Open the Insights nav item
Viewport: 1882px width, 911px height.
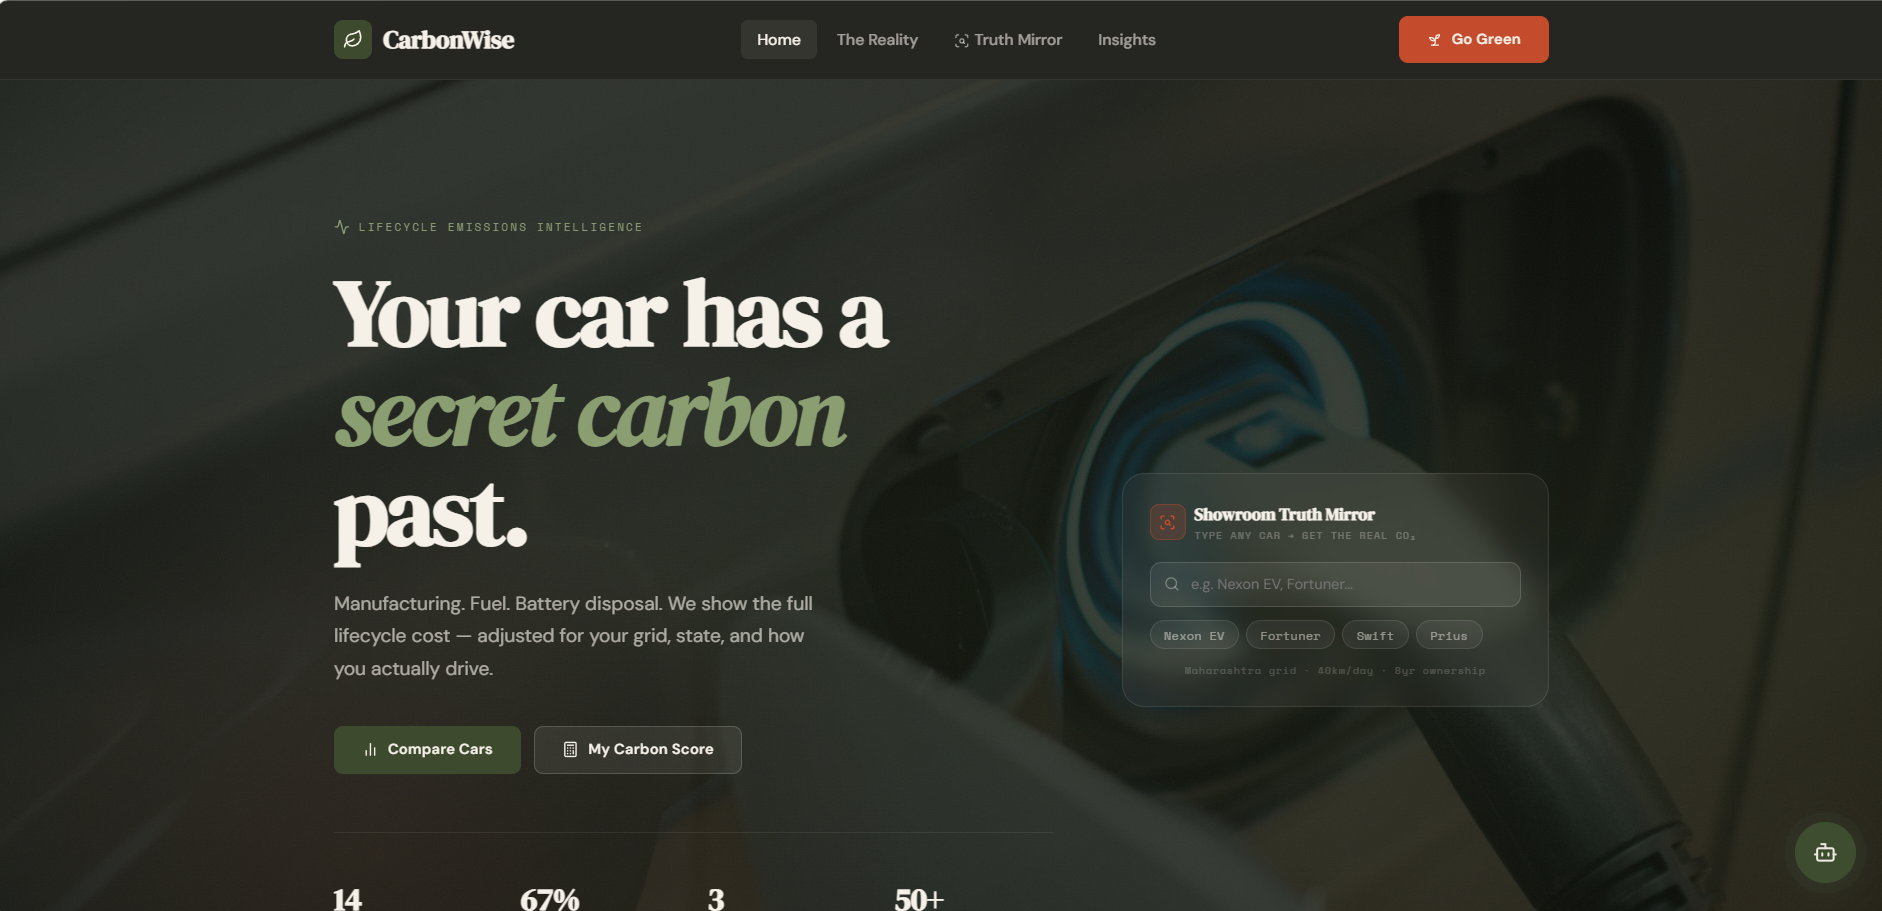click(x=1127, y=40)
